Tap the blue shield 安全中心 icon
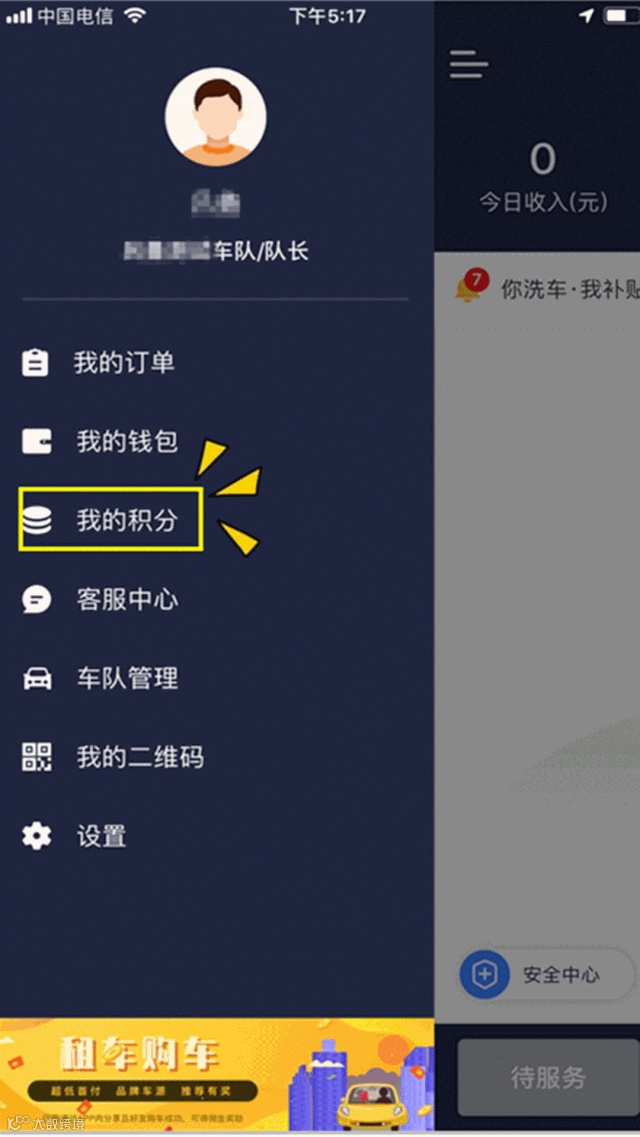Viewport: 640px width, 1137px height. tap(484, 975)
